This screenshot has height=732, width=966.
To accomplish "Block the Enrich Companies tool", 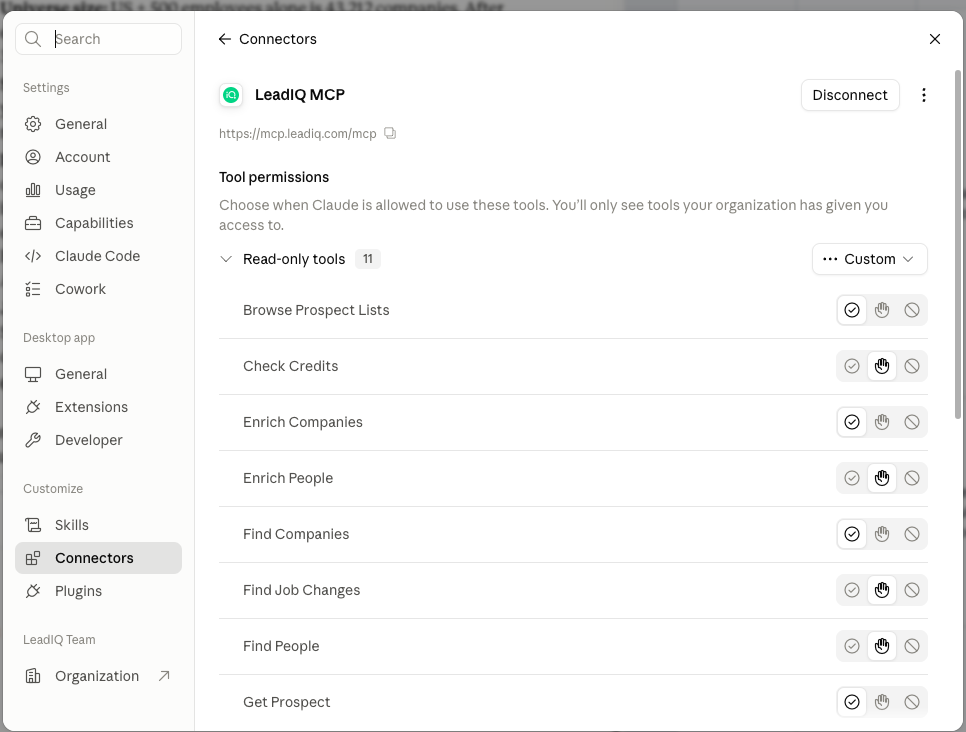I will tap(912, 422).
